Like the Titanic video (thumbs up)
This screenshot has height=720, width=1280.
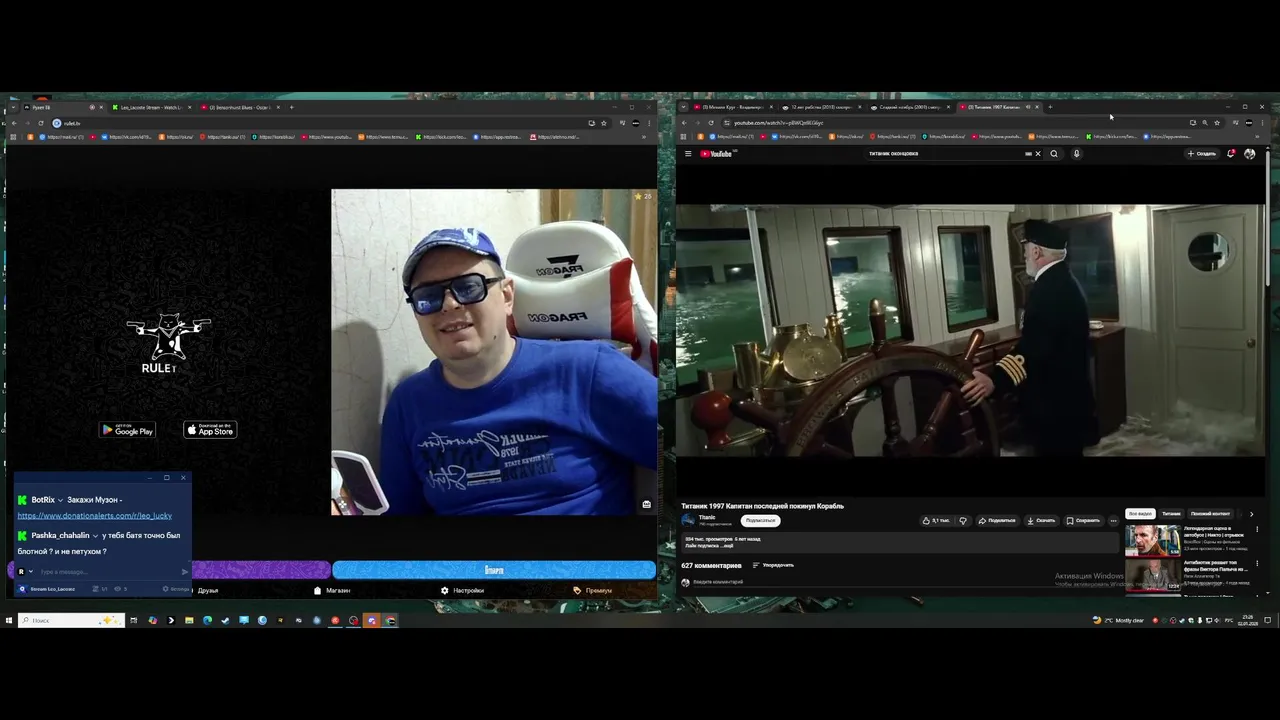937,520
